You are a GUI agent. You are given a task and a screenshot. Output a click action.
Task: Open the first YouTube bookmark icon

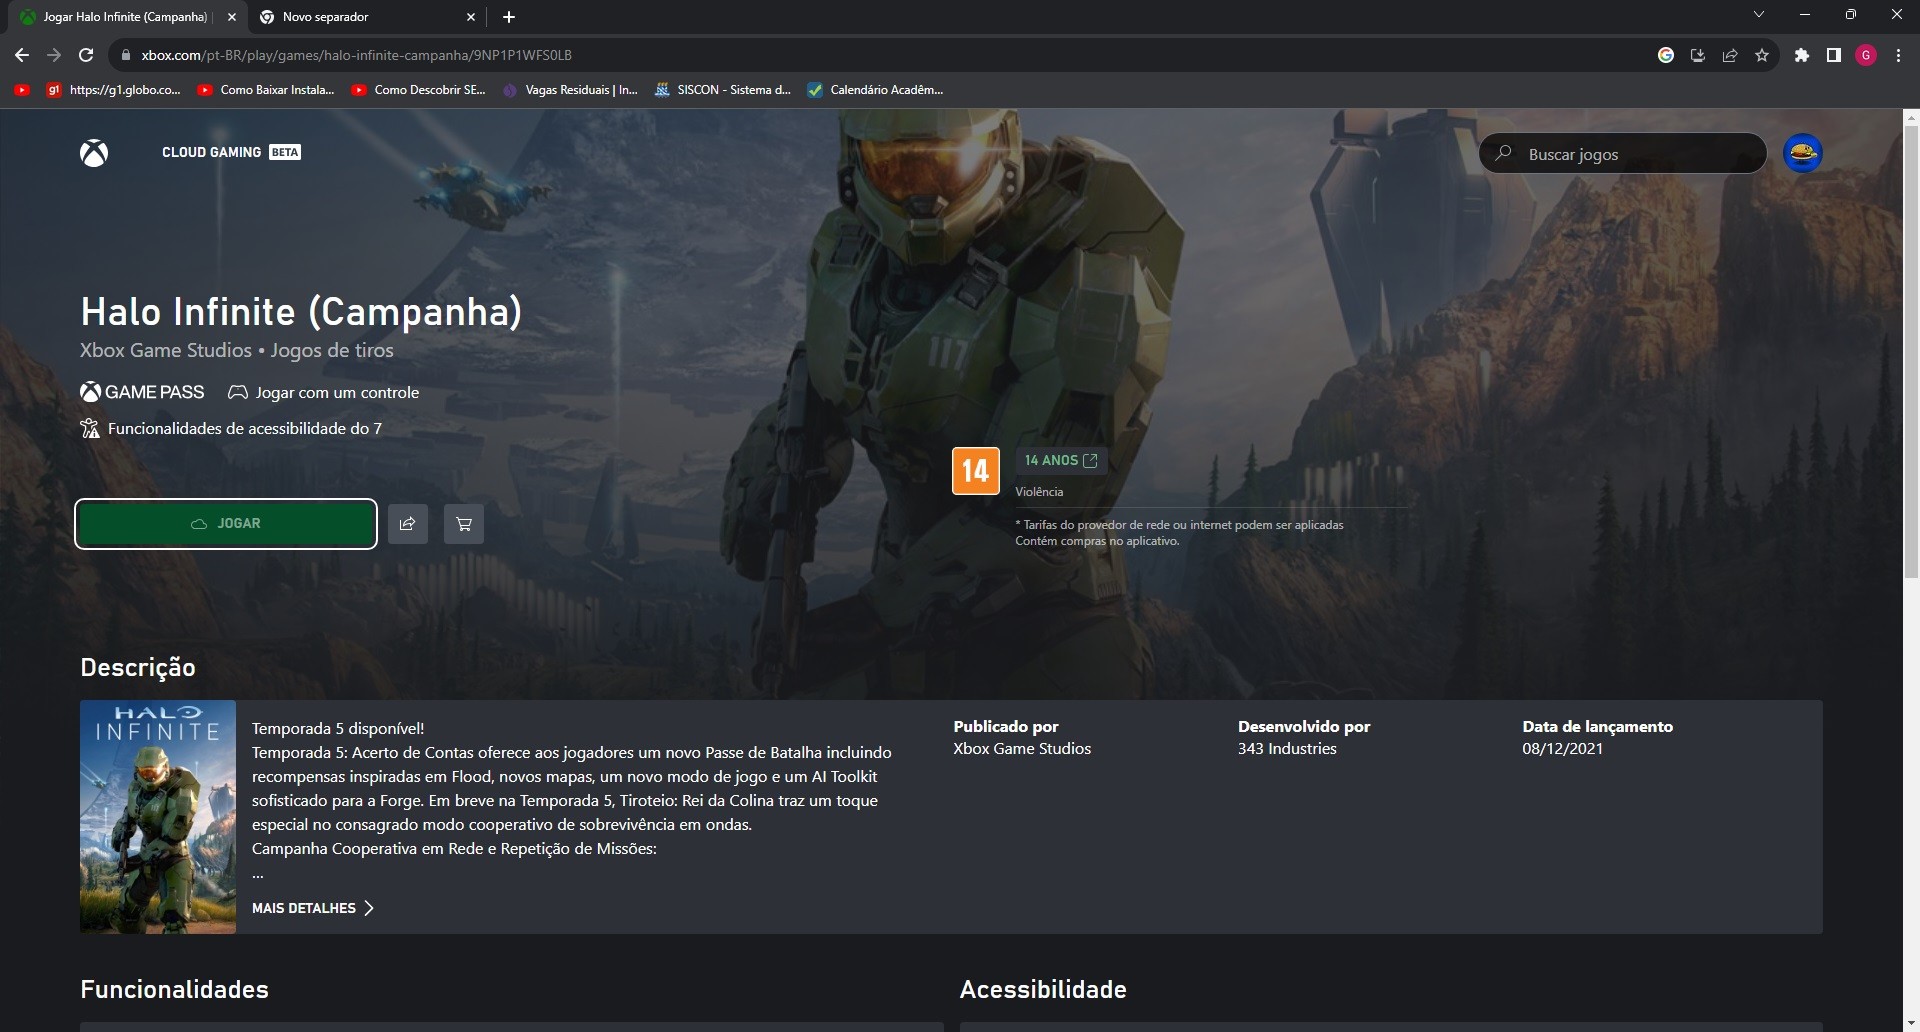[x=22, y=90]
